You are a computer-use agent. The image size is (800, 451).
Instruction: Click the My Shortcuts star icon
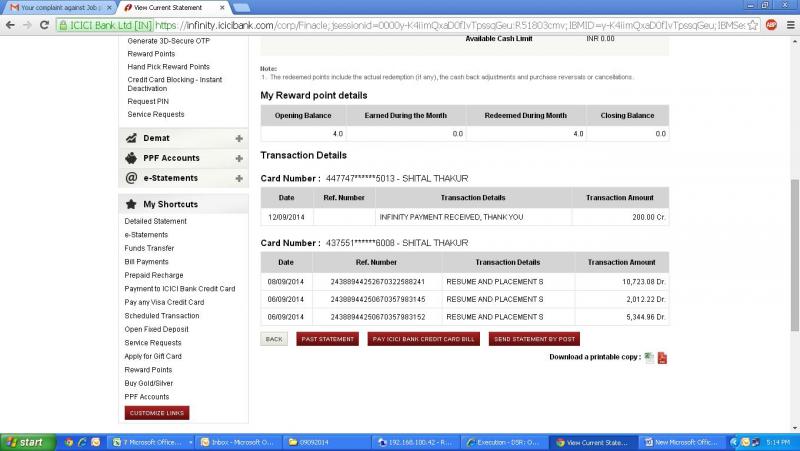131,204
